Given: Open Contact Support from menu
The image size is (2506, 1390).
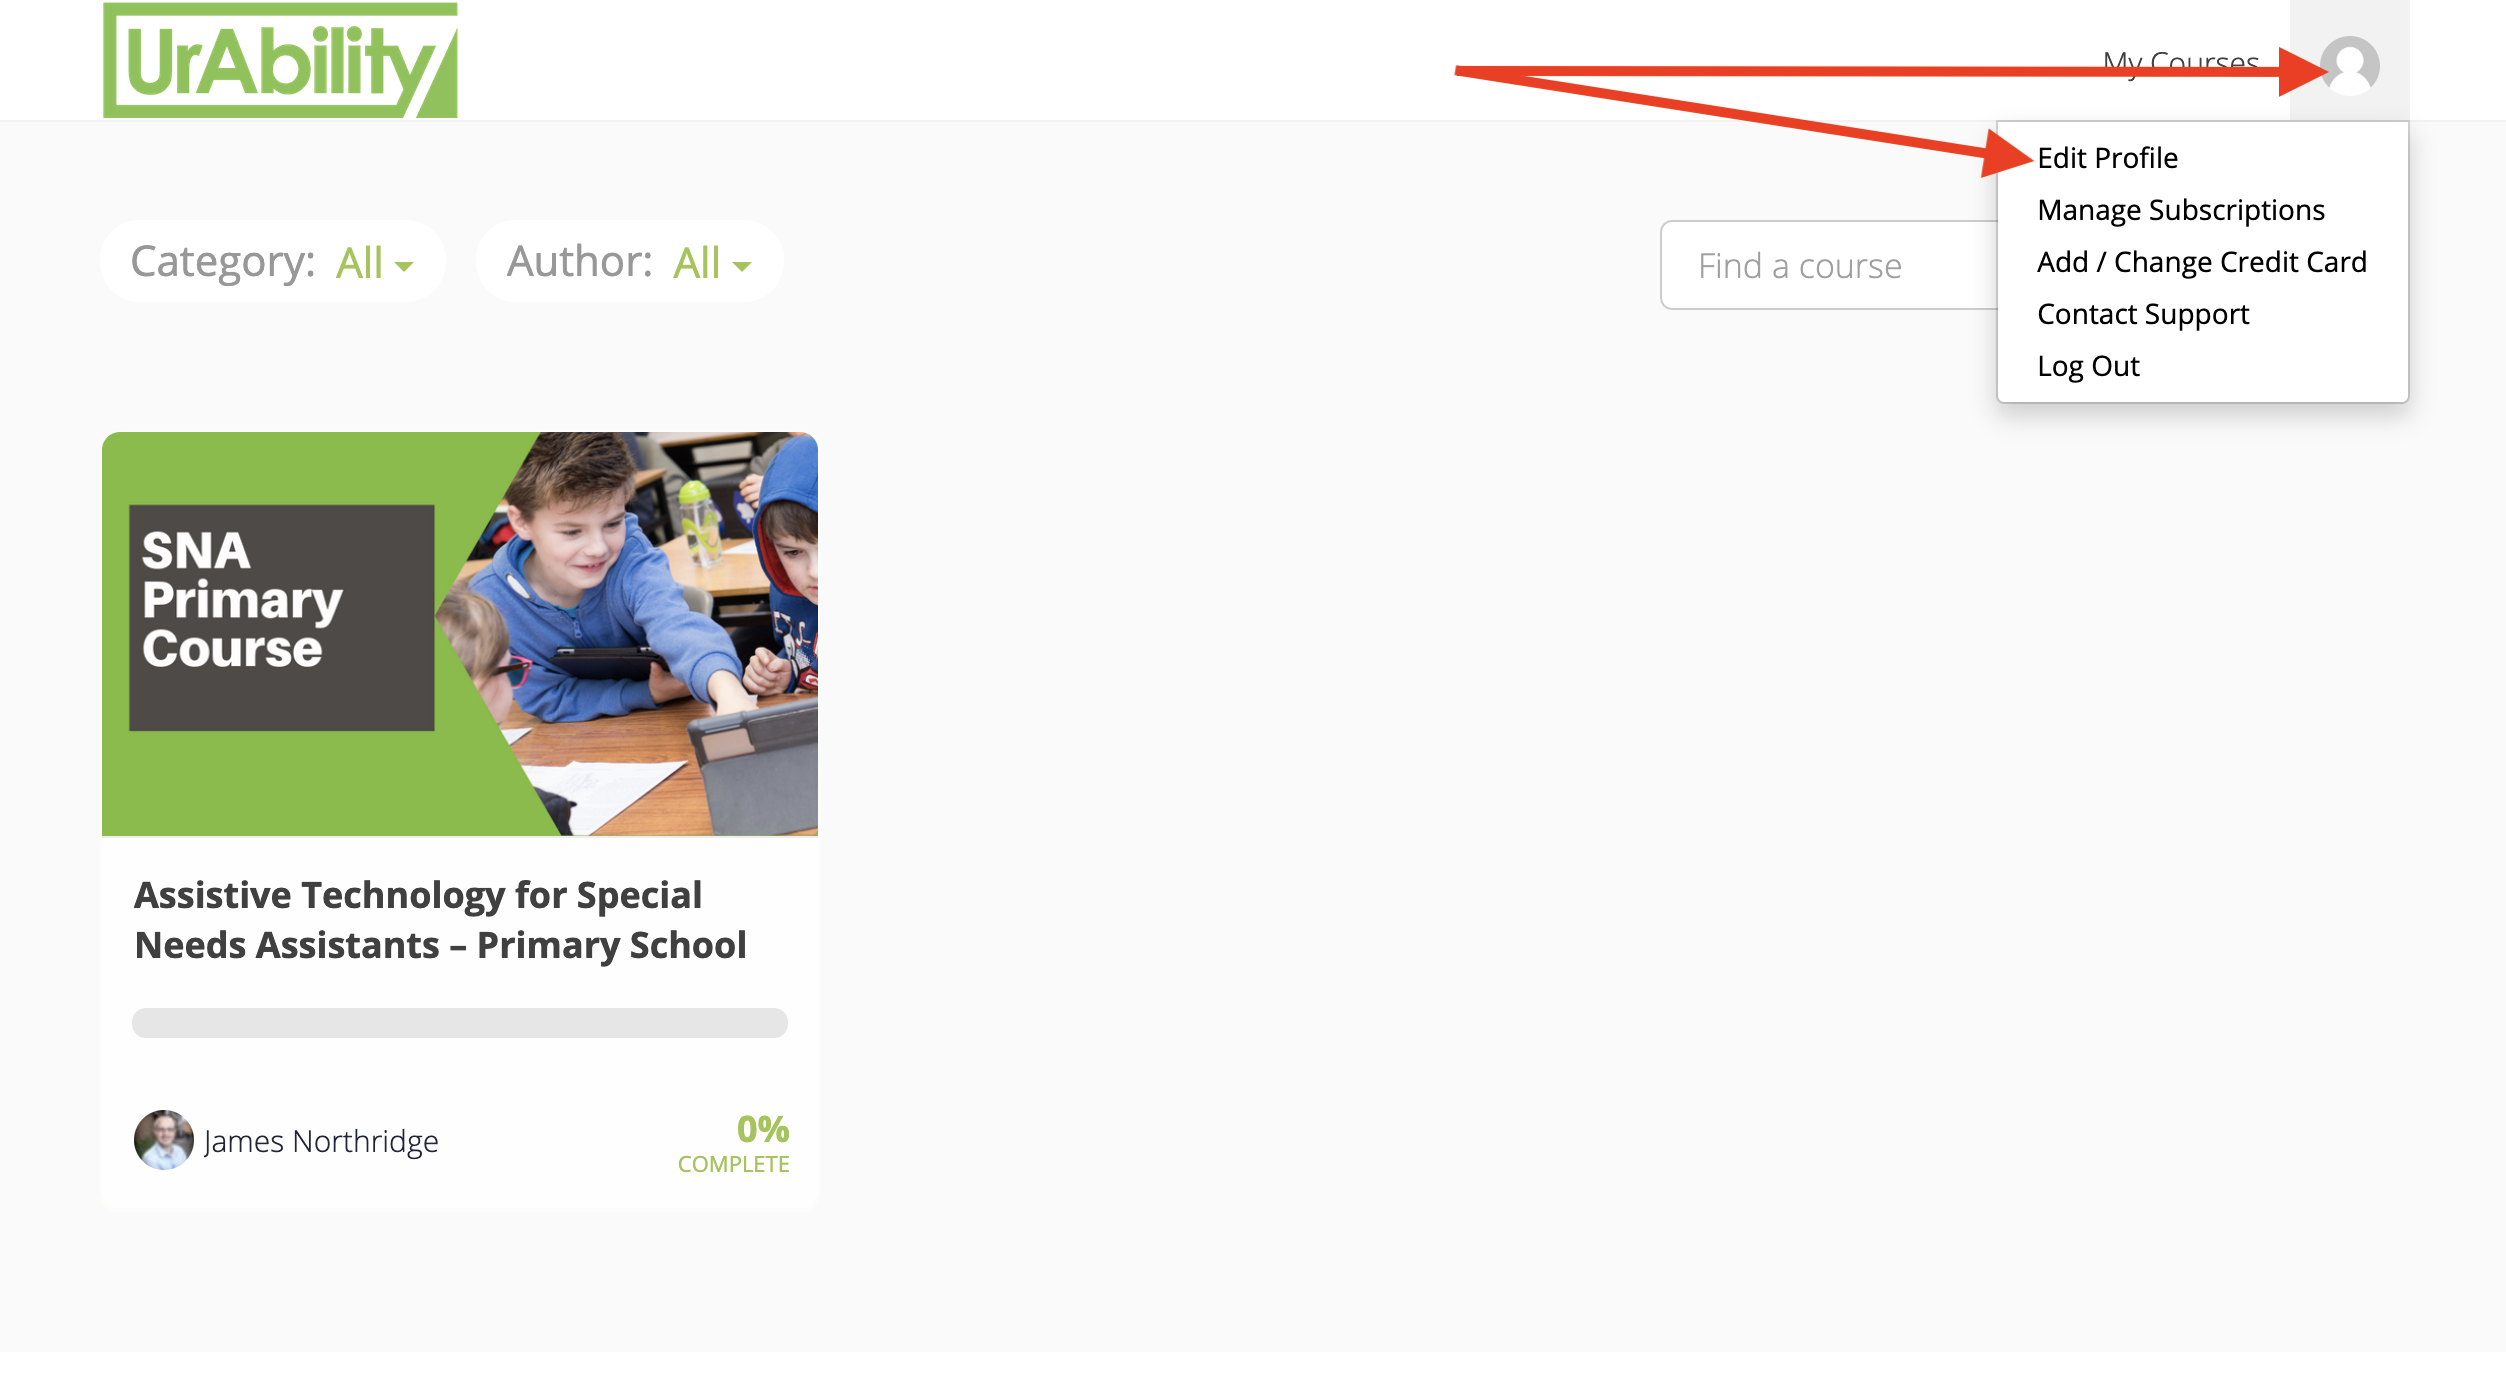Looking at the screenshot, I should (2143, 314).
